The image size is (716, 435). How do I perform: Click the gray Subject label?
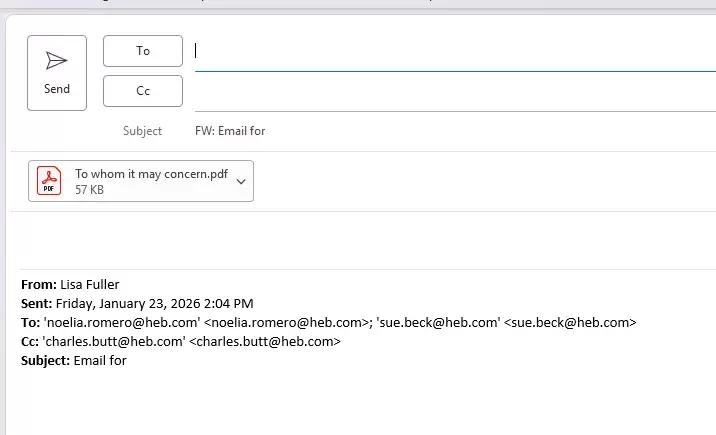pyautogui.click(x=142, y=131)
